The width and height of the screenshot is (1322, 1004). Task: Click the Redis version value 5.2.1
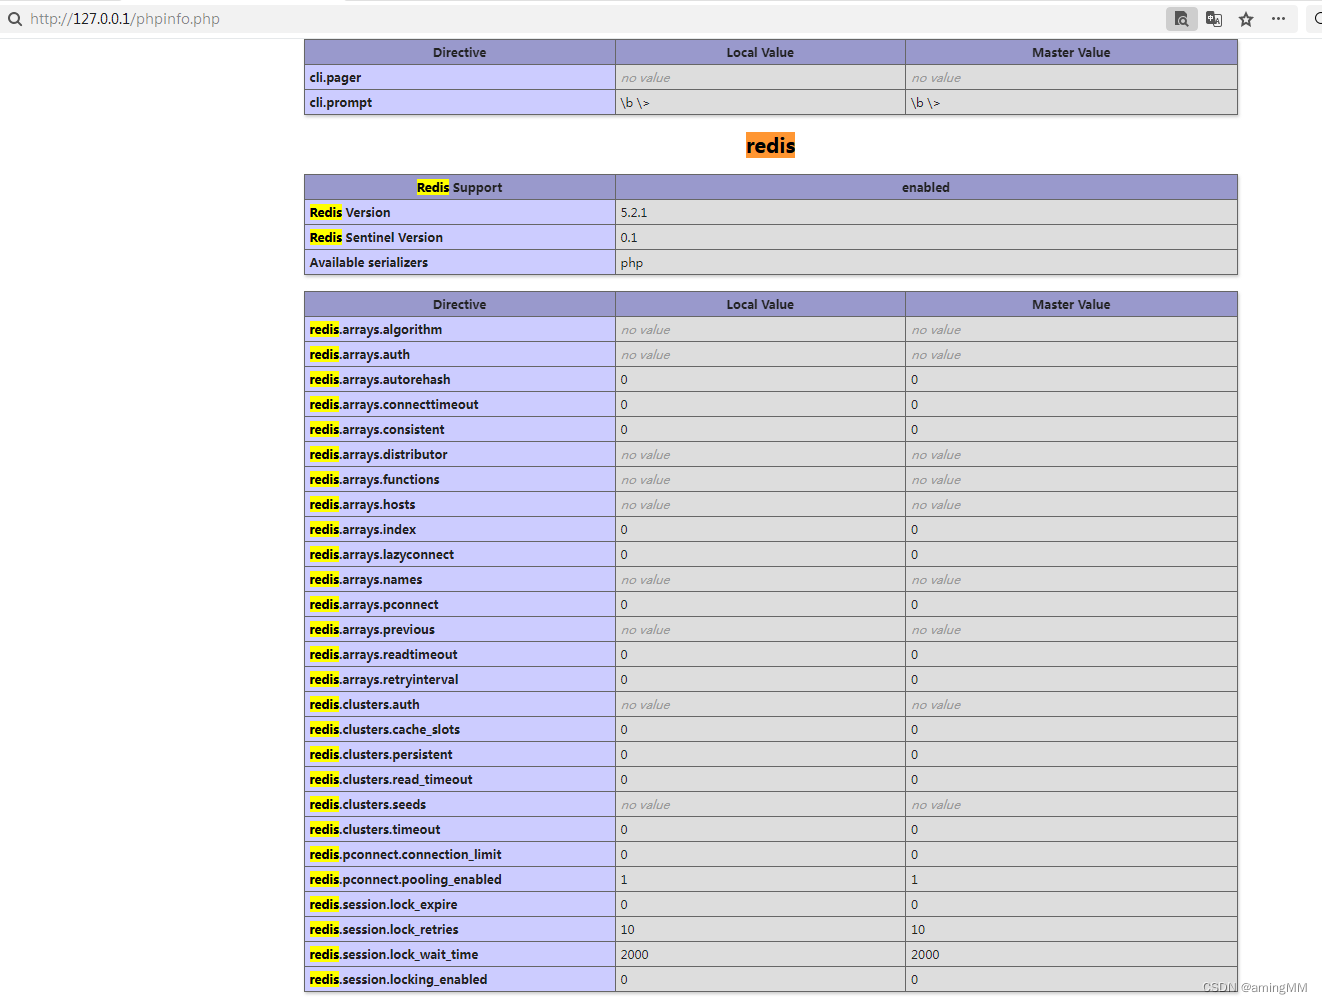click(634, 213)
